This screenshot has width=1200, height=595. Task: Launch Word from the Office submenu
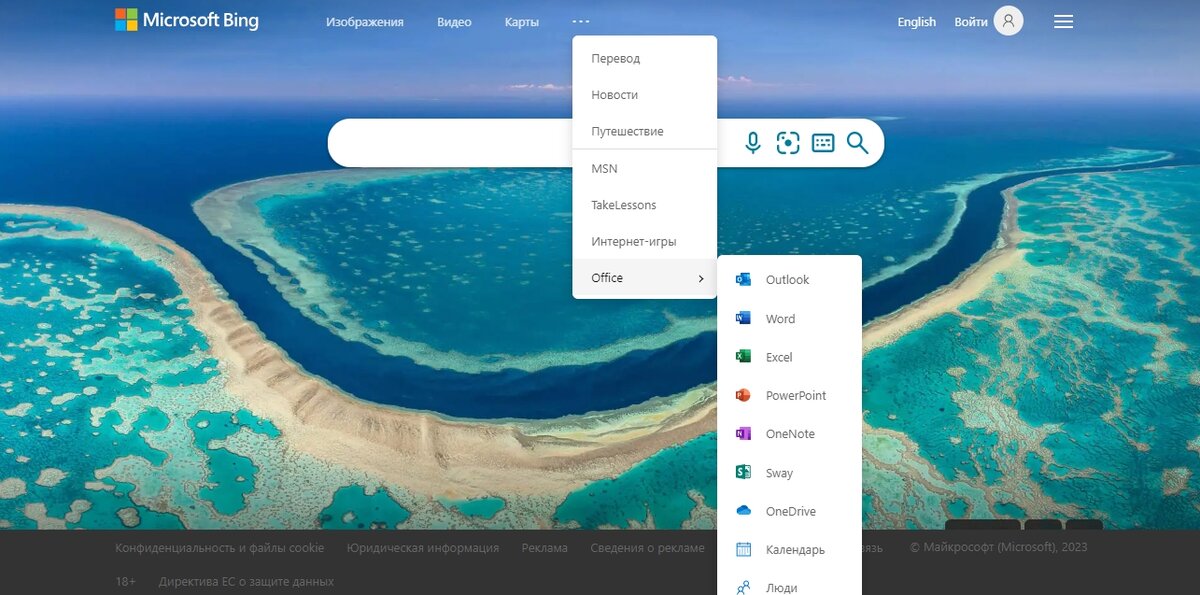point(789,319)
